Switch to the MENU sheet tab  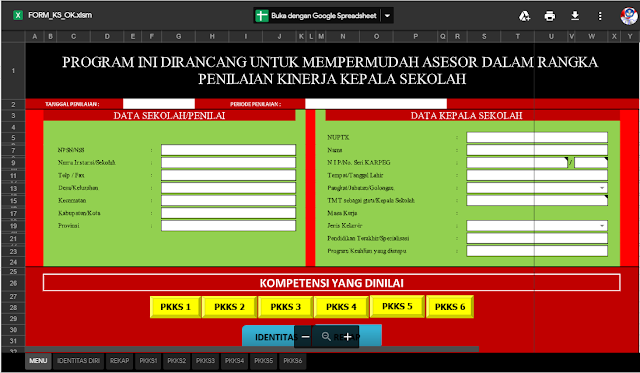pyautogui.click(x=38, y=361)
